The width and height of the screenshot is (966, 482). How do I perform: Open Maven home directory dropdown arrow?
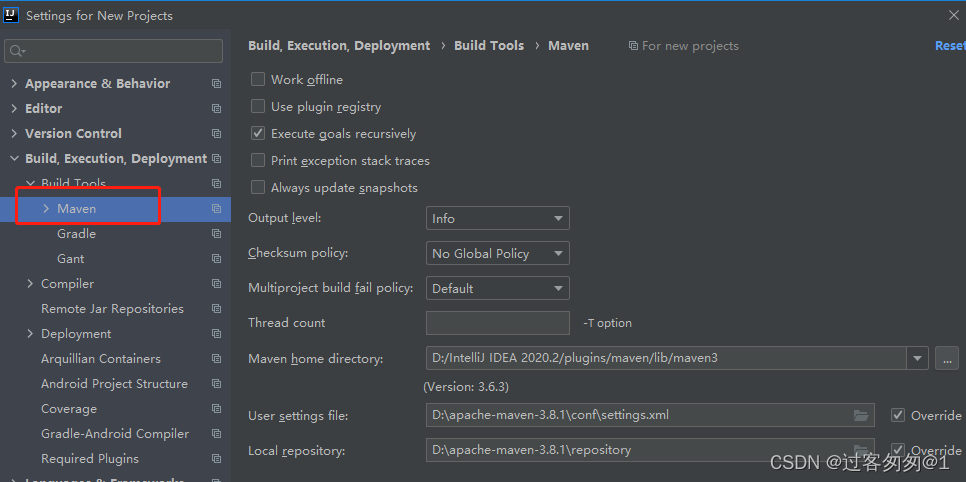(917, 358)
